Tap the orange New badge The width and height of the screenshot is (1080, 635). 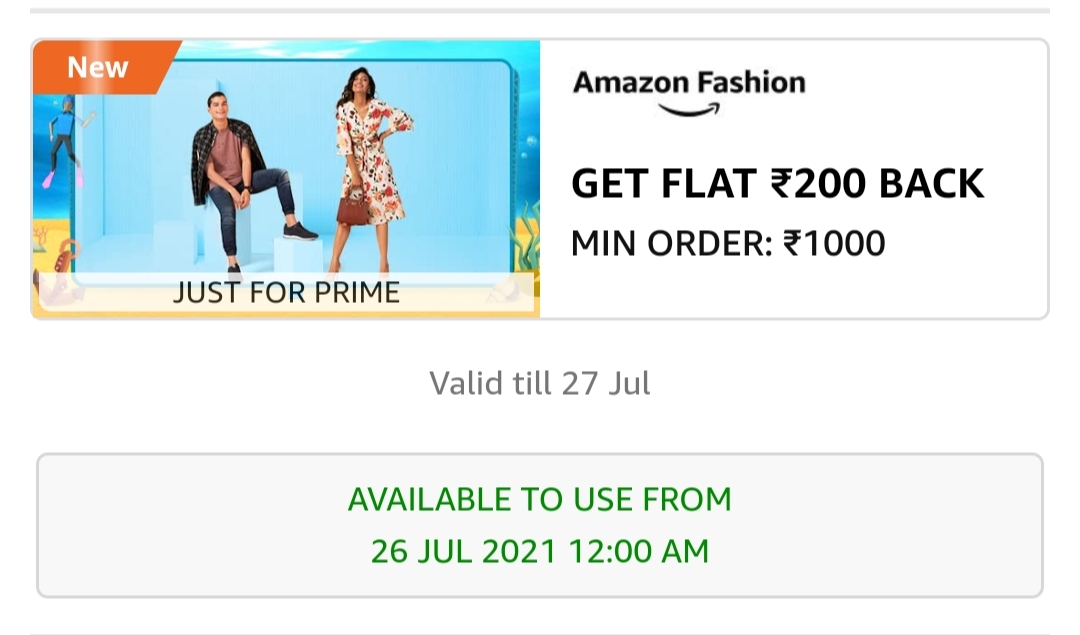[x=98, y=68]
